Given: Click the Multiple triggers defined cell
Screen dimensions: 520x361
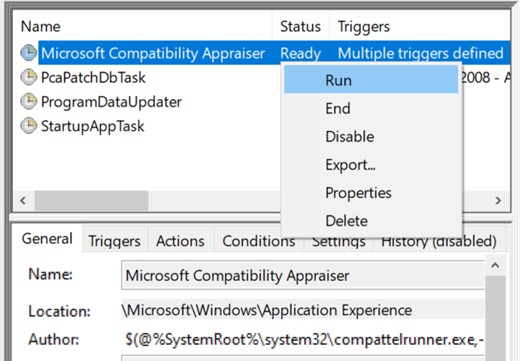Looking at the screenshot, I should 421,53.
